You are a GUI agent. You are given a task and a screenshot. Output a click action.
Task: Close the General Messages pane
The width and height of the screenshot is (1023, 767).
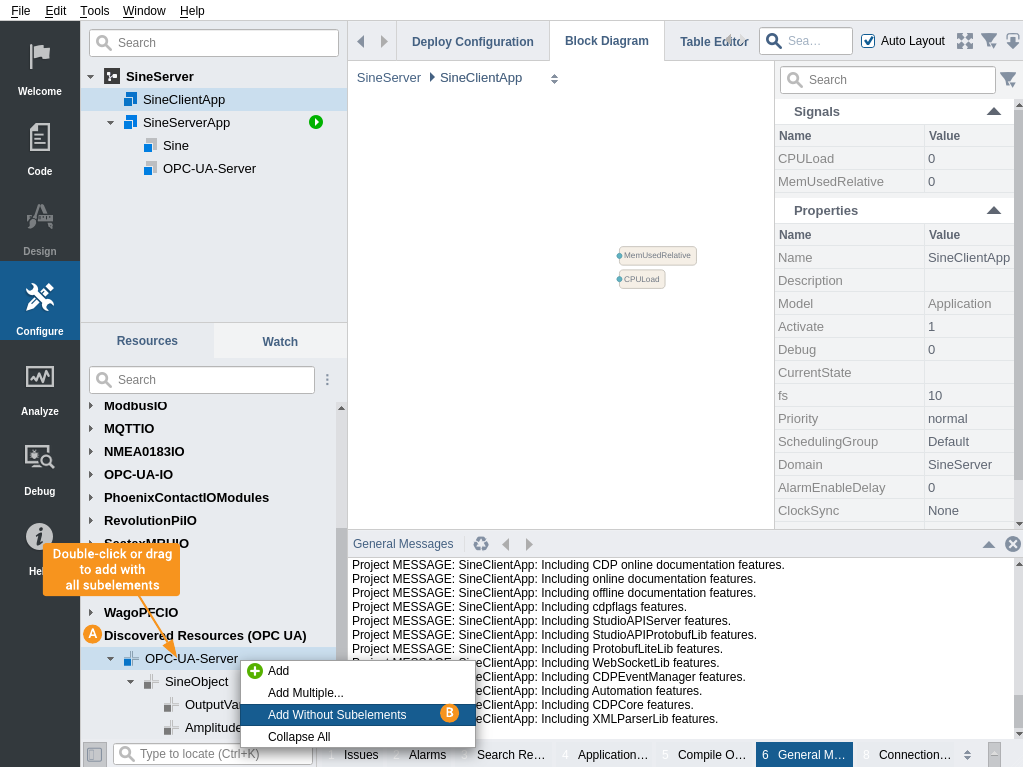point(1012,544)
